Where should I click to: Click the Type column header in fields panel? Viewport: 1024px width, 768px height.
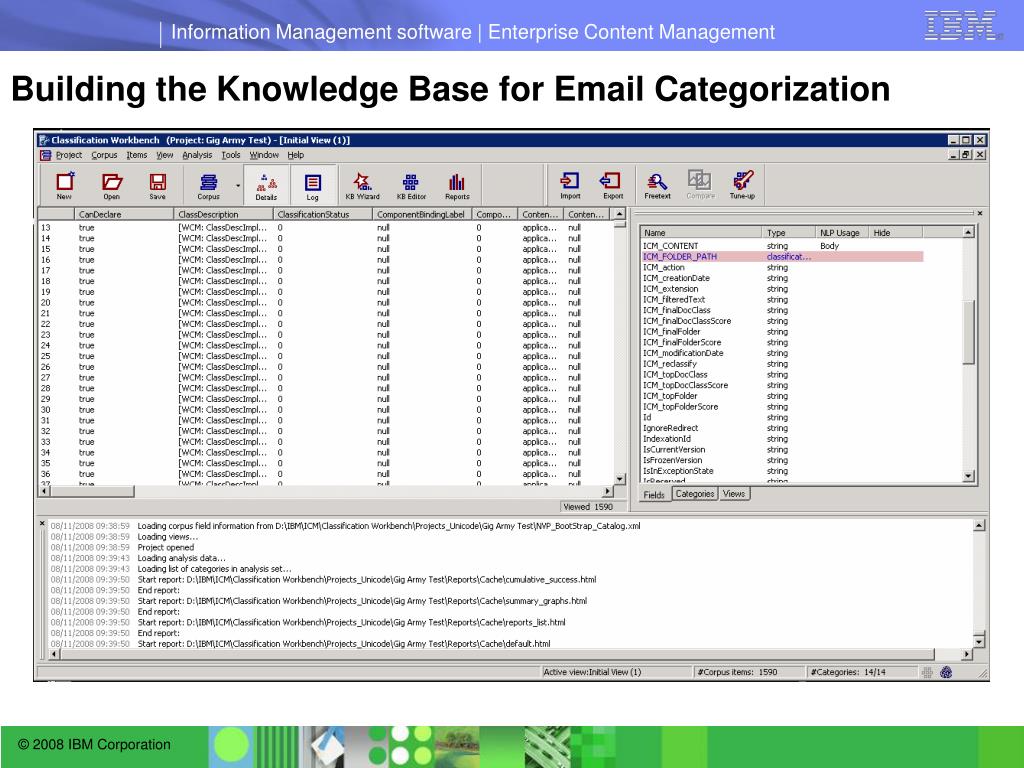[788, 232]
